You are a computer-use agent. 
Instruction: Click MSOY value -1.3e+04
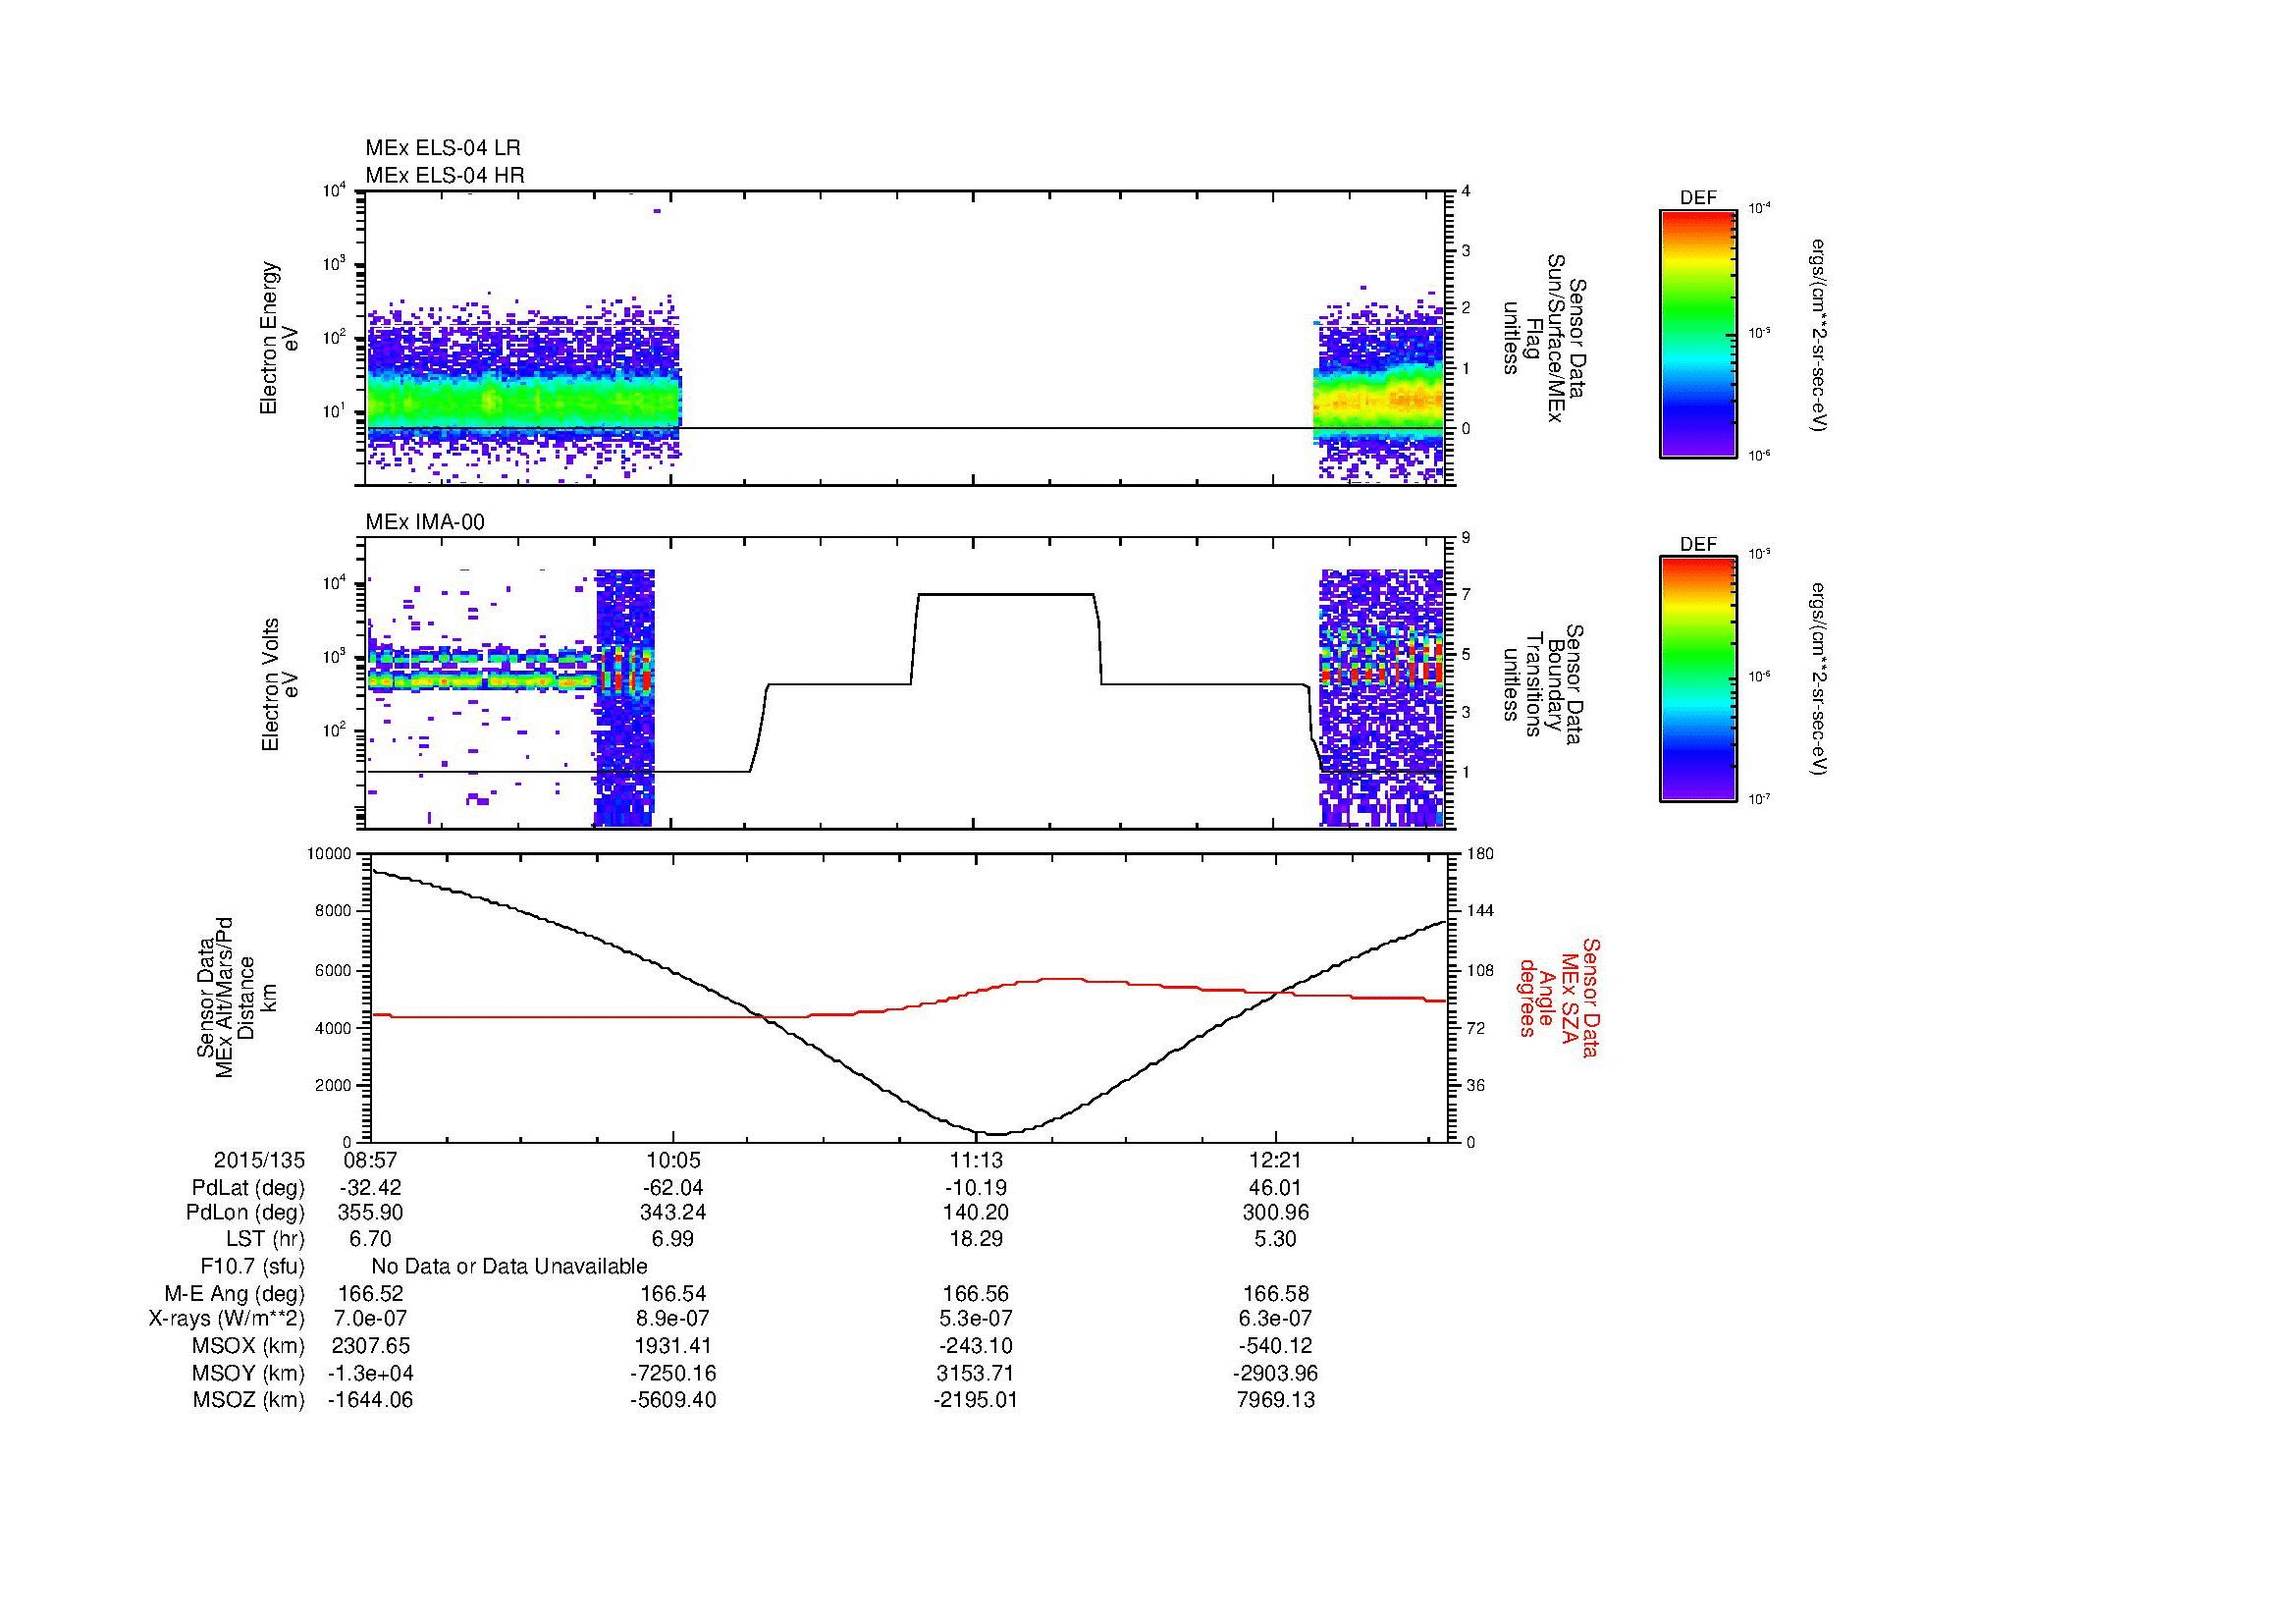[x=371, y=1374]
